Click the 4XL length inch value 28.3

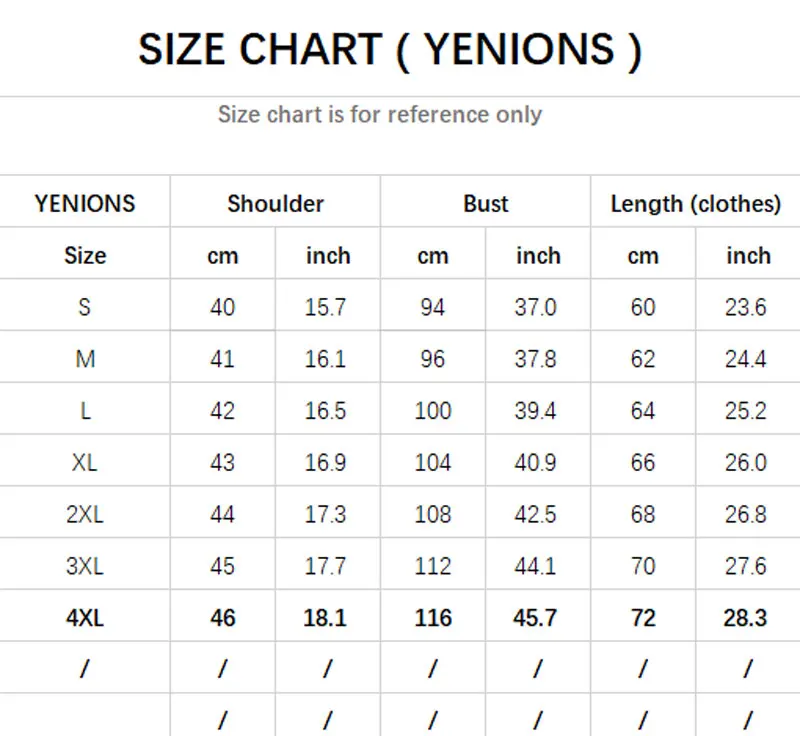pos(745,618)
